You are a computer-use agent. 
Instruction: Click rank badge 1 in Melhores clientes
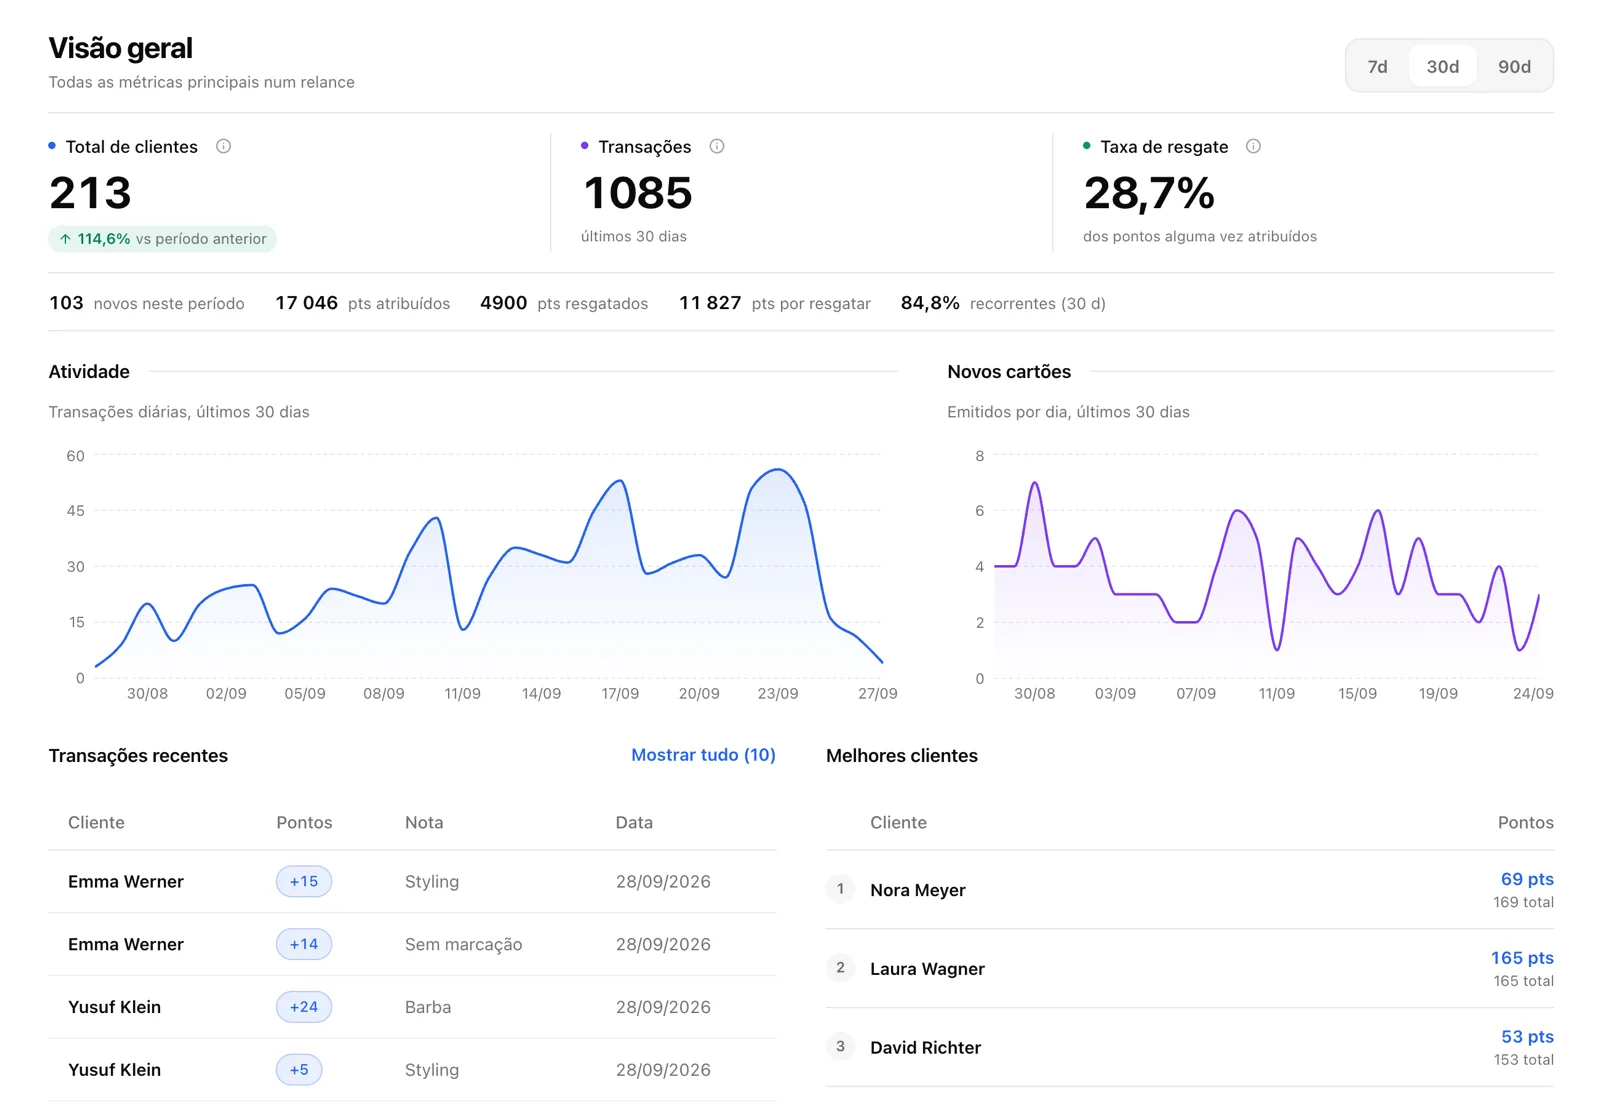pos(840,889)
